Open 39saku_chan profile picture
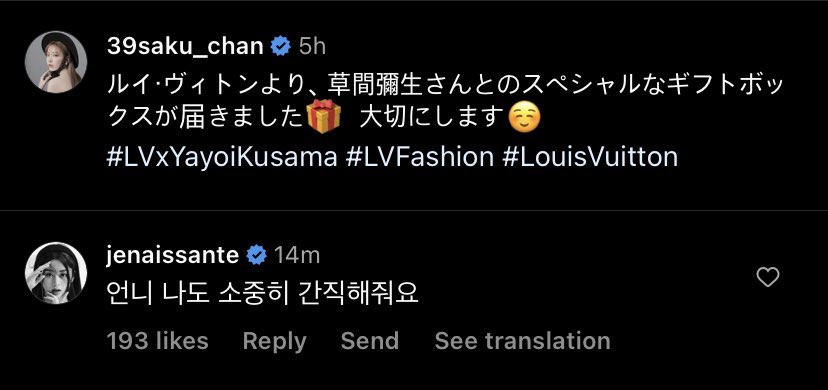Viewport: 828px width, 390px height. pos(56,62)
